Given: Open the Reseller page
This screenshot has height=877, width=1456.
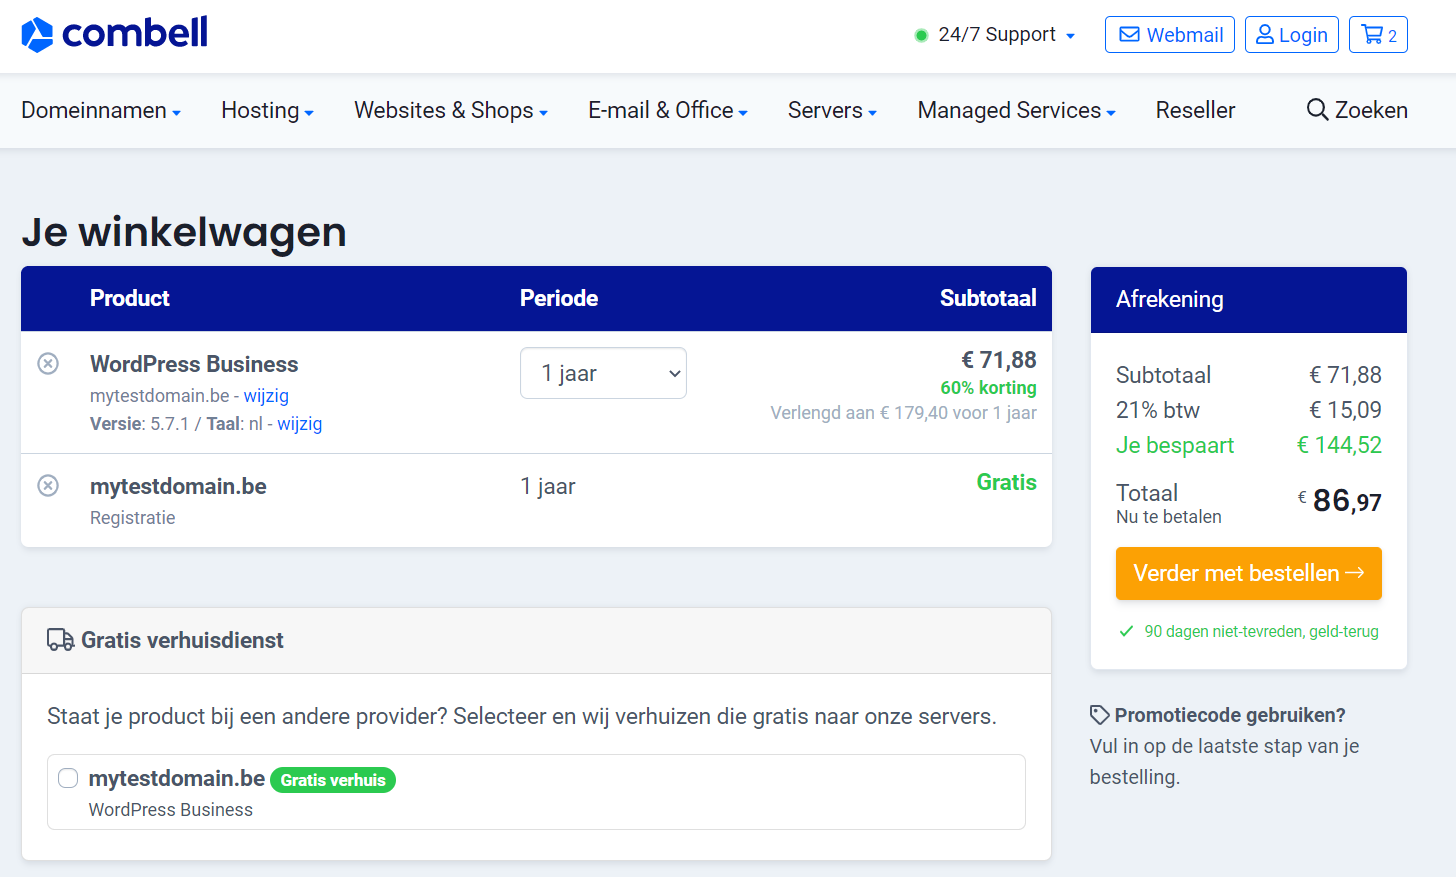Looking at the screenshot, I should click(1195, 110).
